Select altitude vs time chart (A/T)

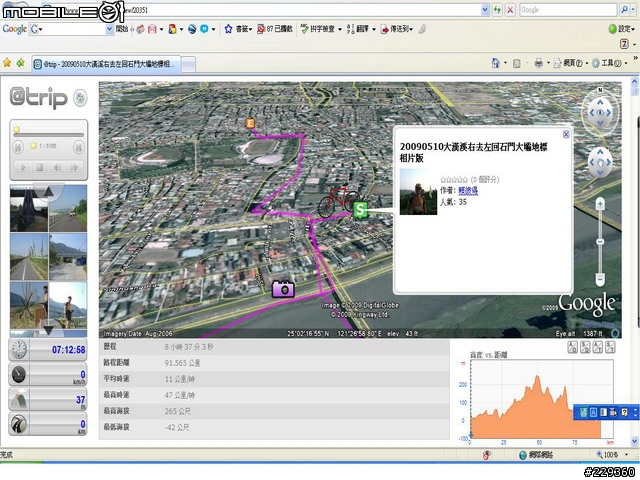pos(598,347)
